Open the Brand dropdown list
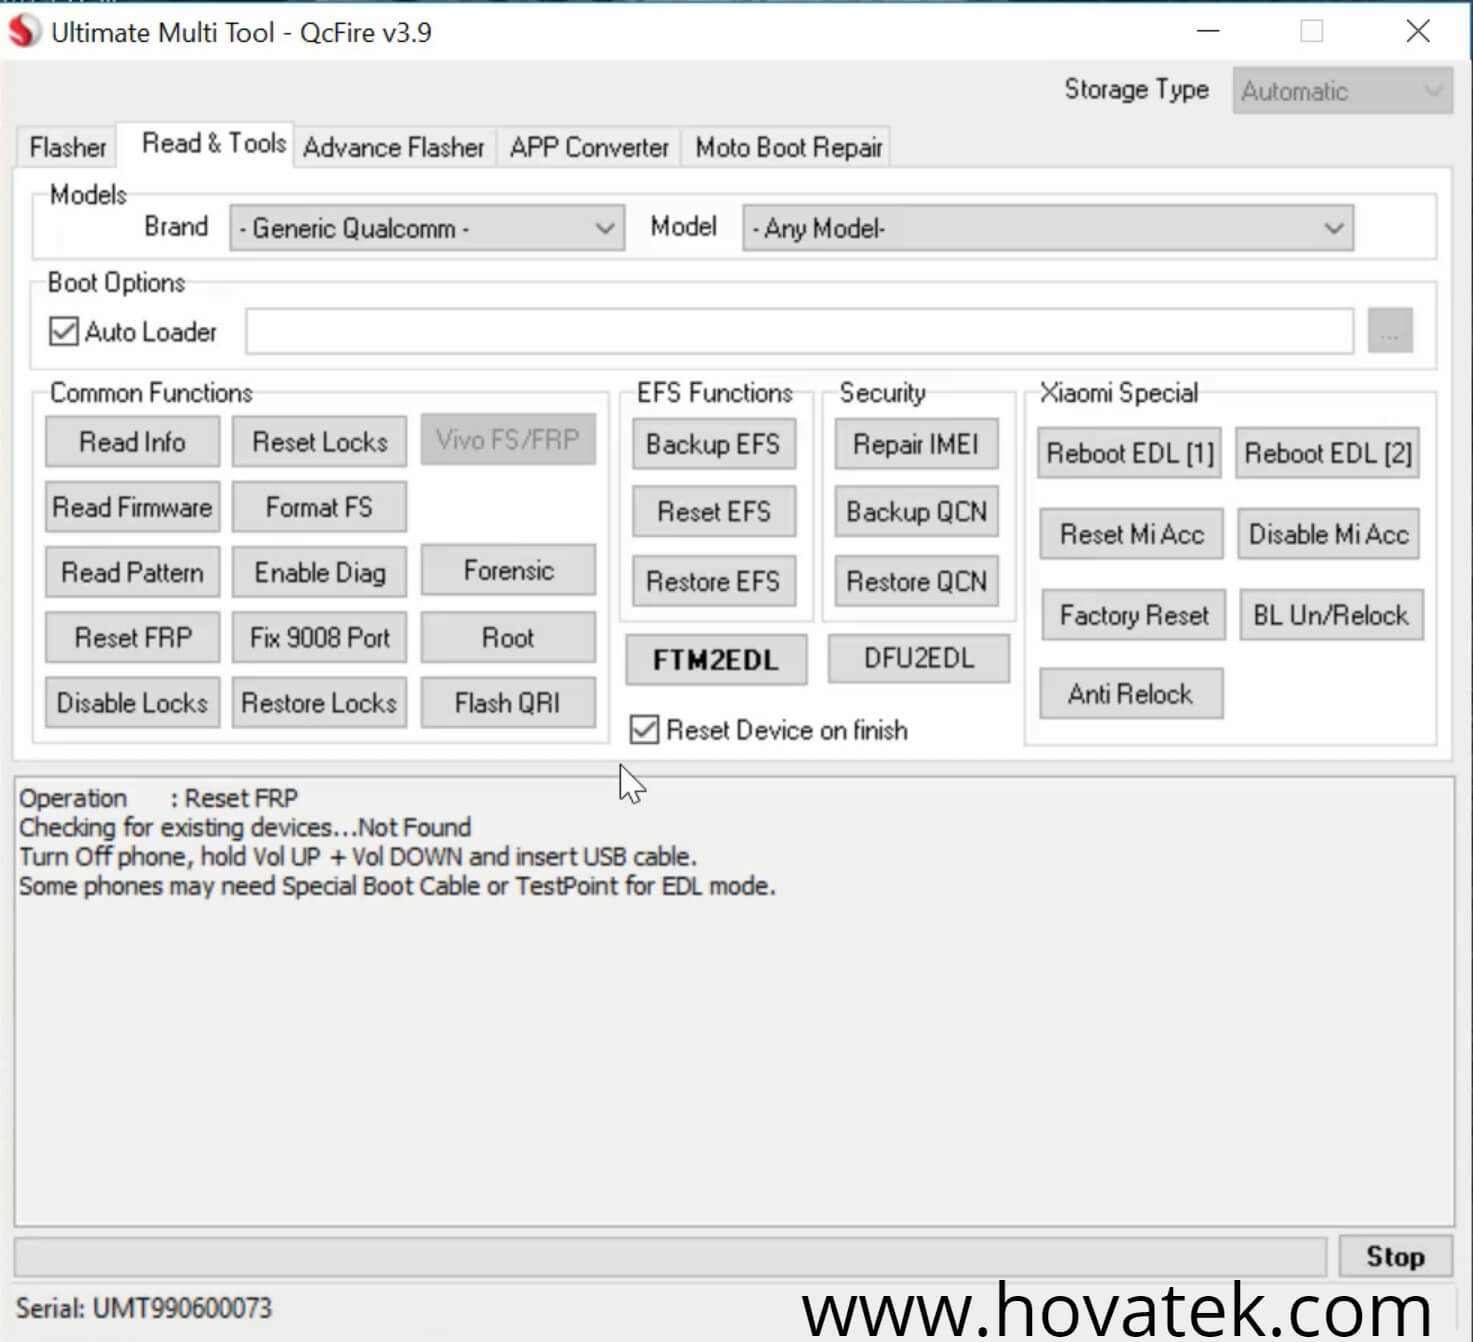Image resolution: width=1473 pixels, height=1342 pixels. pyautogui.click(x=427, y=228)
